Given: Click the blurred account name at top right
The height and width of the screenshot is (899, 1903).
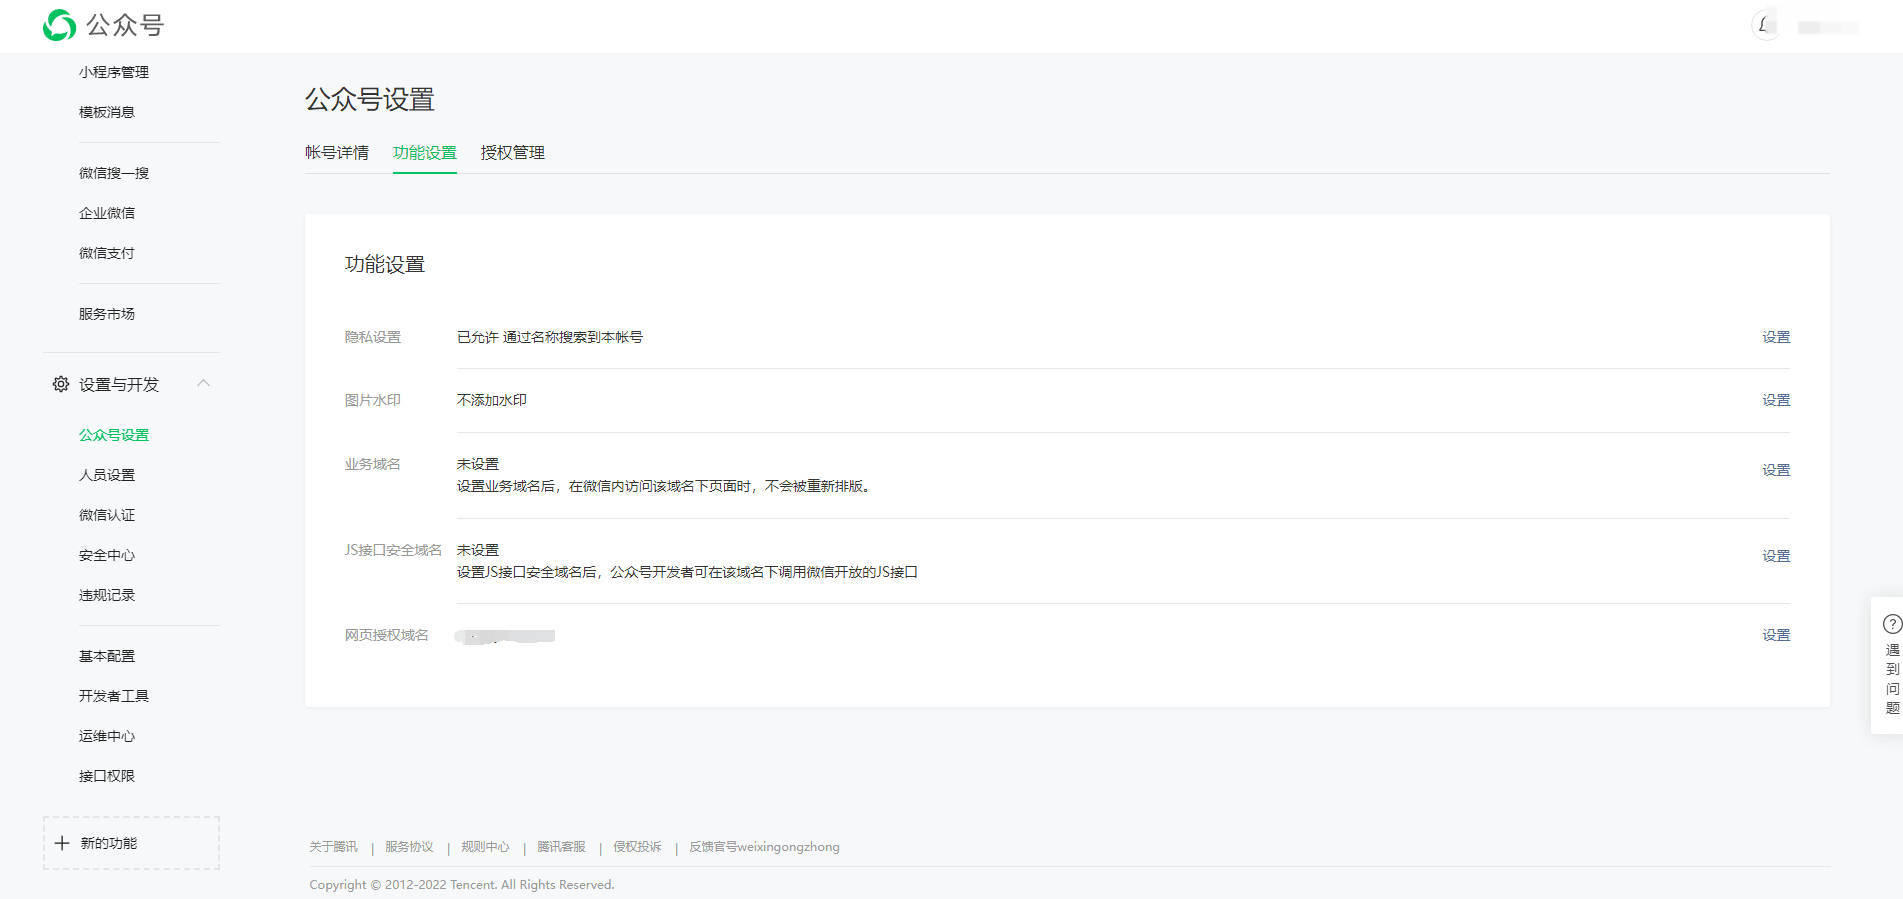Looking at the screenshot, I should (1828, 27).
